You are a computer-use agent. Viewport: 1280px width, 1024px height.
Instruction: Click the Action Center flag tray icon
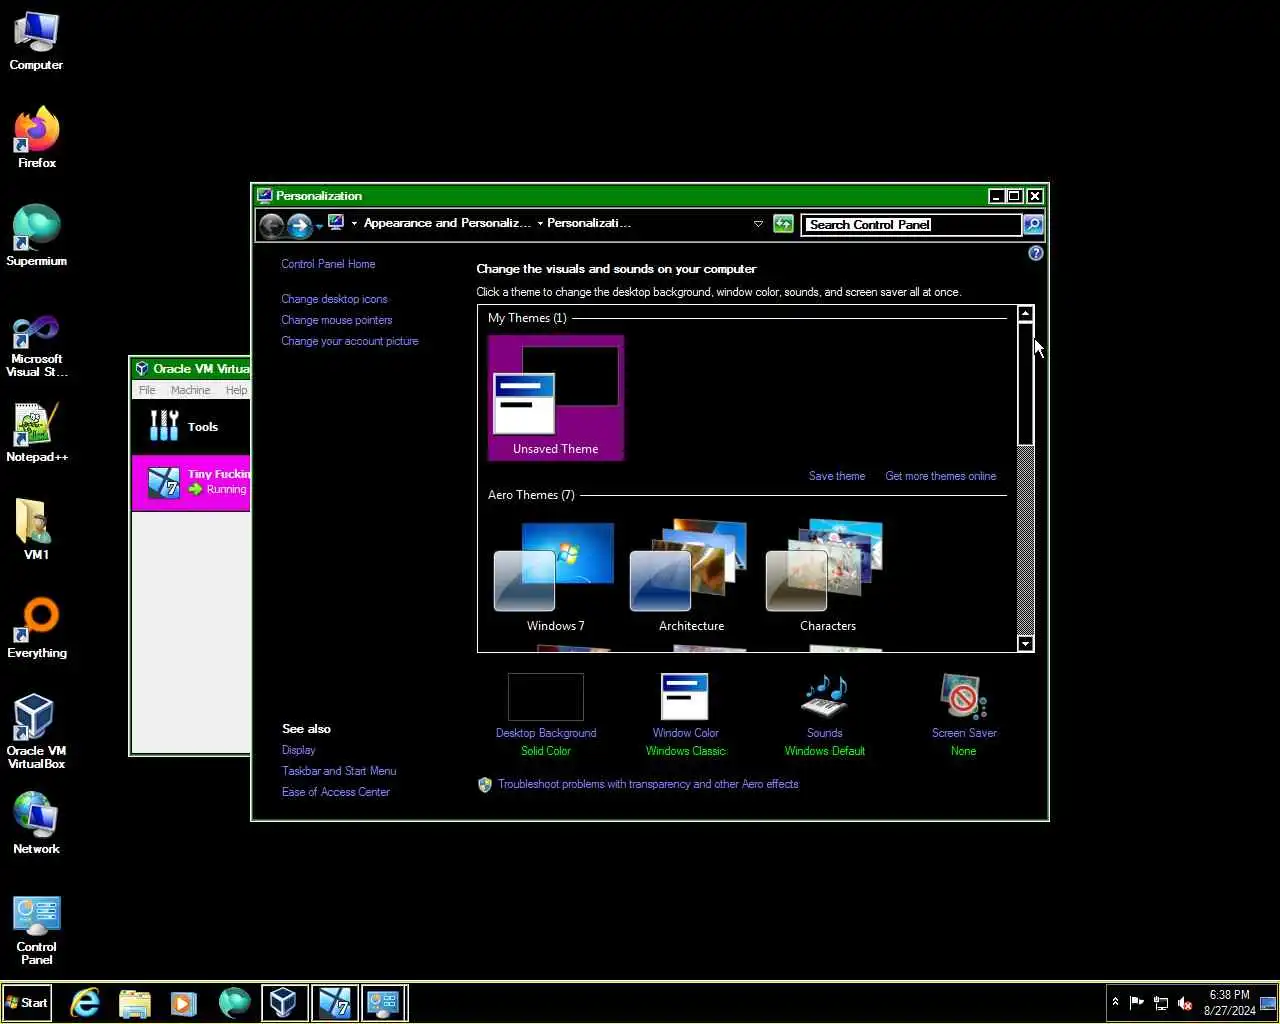tap(1136, 1003)
